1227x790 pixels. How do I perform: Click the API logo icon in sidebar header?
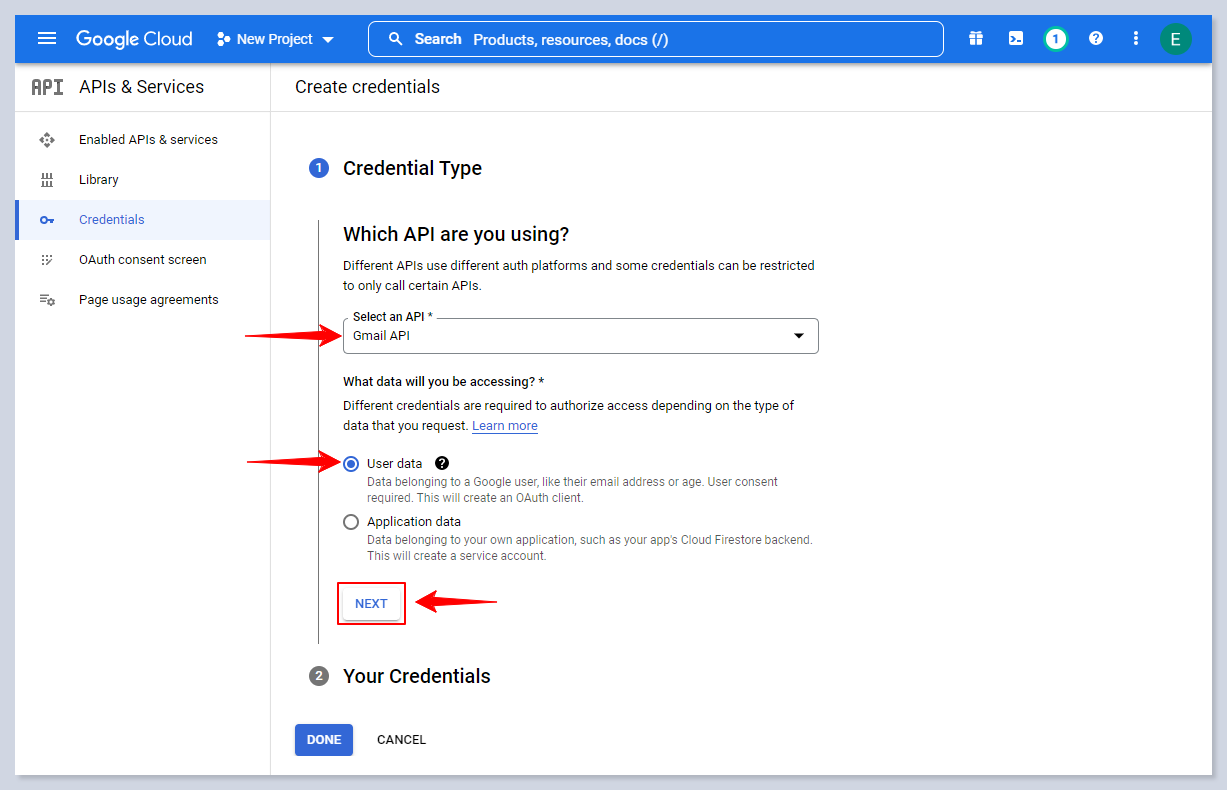coord(47,87)
